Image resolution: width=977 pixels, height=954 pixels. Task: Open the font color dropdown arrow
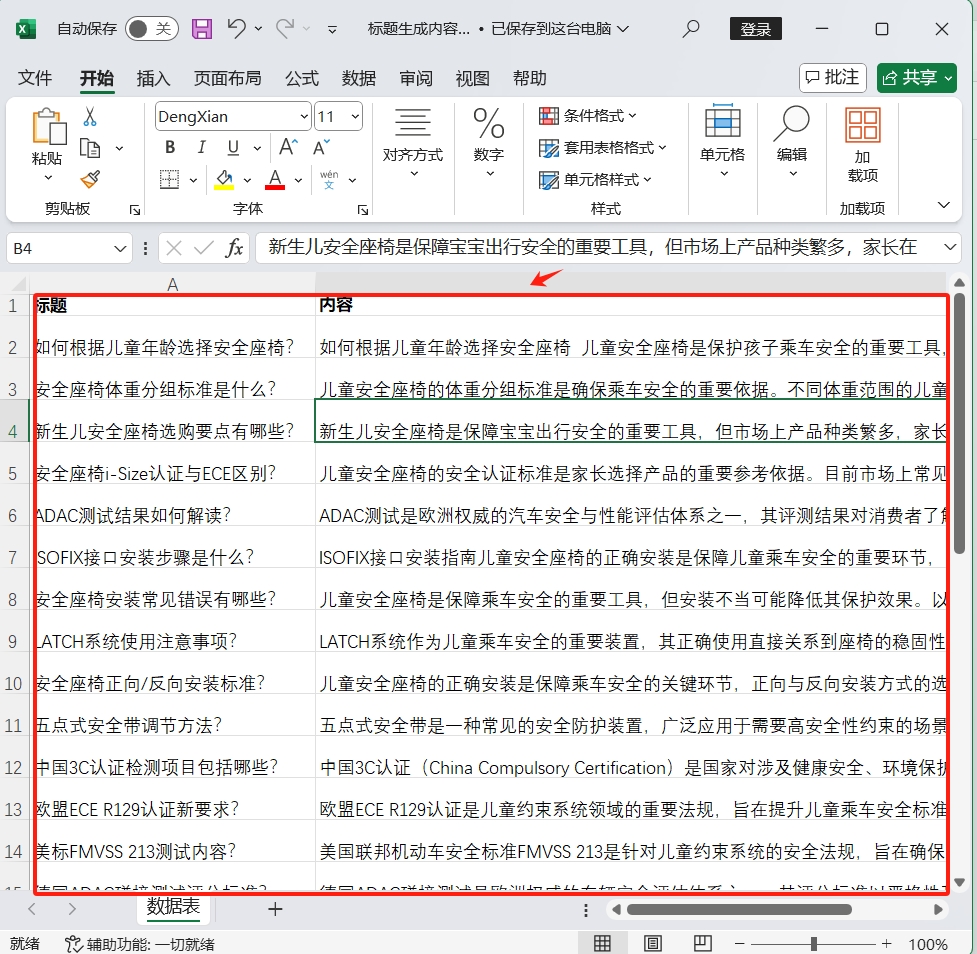[x=298, y=180]
